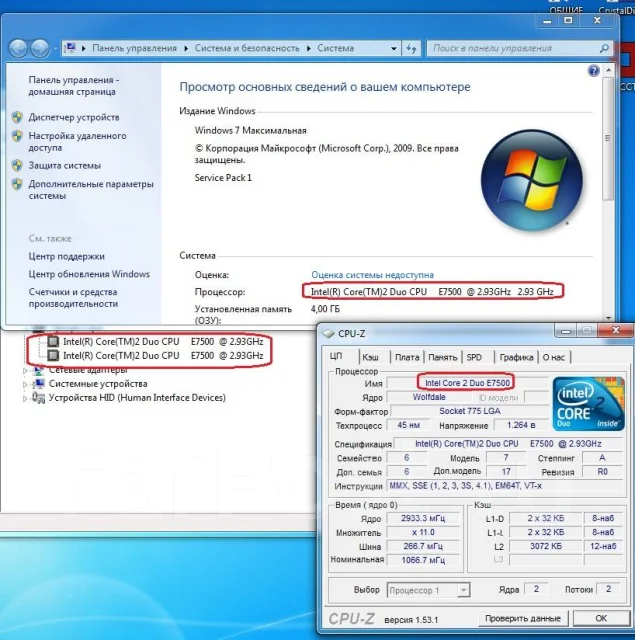Click the System window vertical scrollbar thumb

point(608,138)
